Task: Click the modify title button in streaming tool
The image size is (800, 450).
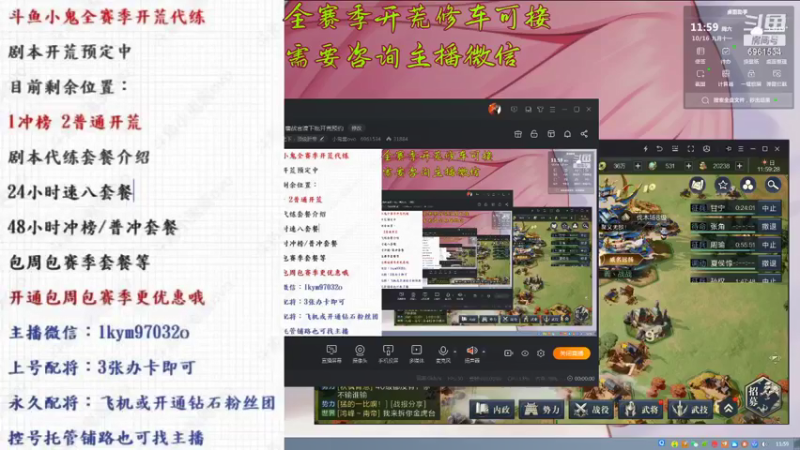Action: [x=357, y=128]
